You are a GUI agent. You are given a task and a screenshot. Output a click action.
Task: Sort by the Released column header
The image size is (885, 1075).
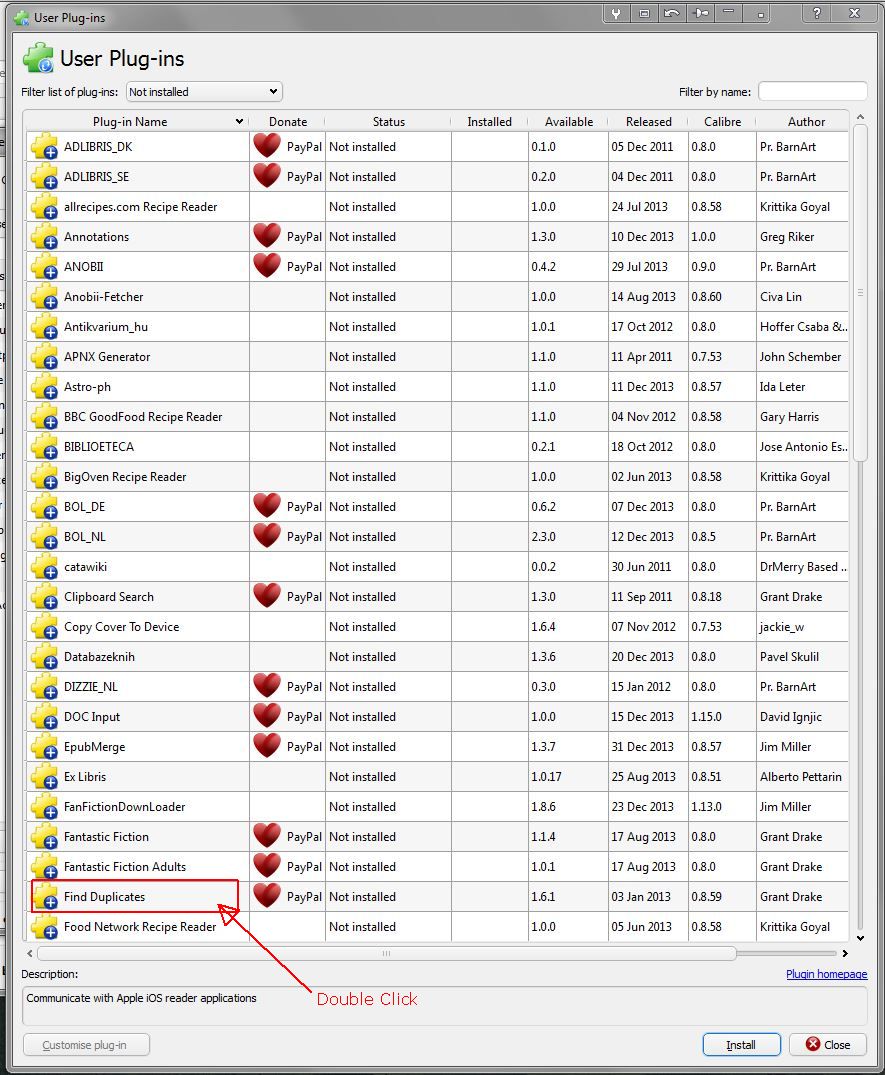pyautogui.click(x=648, y=122)
